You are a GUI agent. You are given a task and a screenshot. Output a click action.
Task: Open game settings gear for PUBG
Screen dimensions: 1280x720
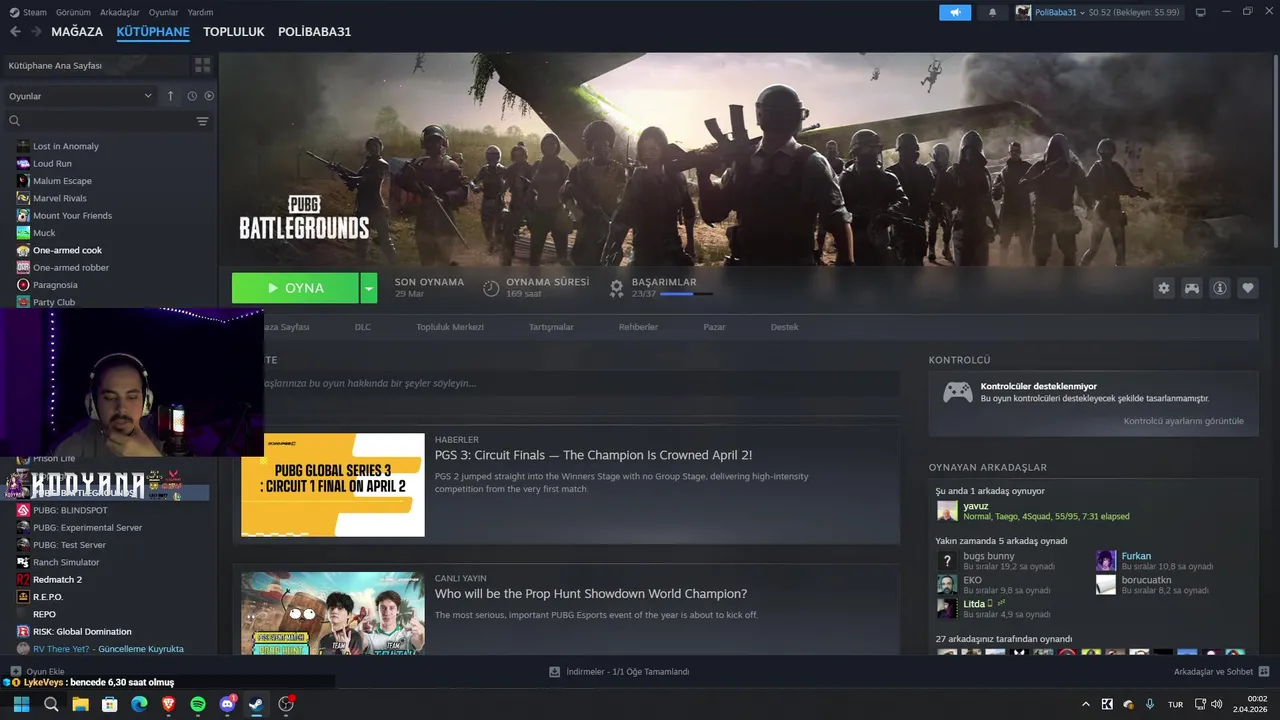pyautogui.click(x=1164, y=288)
